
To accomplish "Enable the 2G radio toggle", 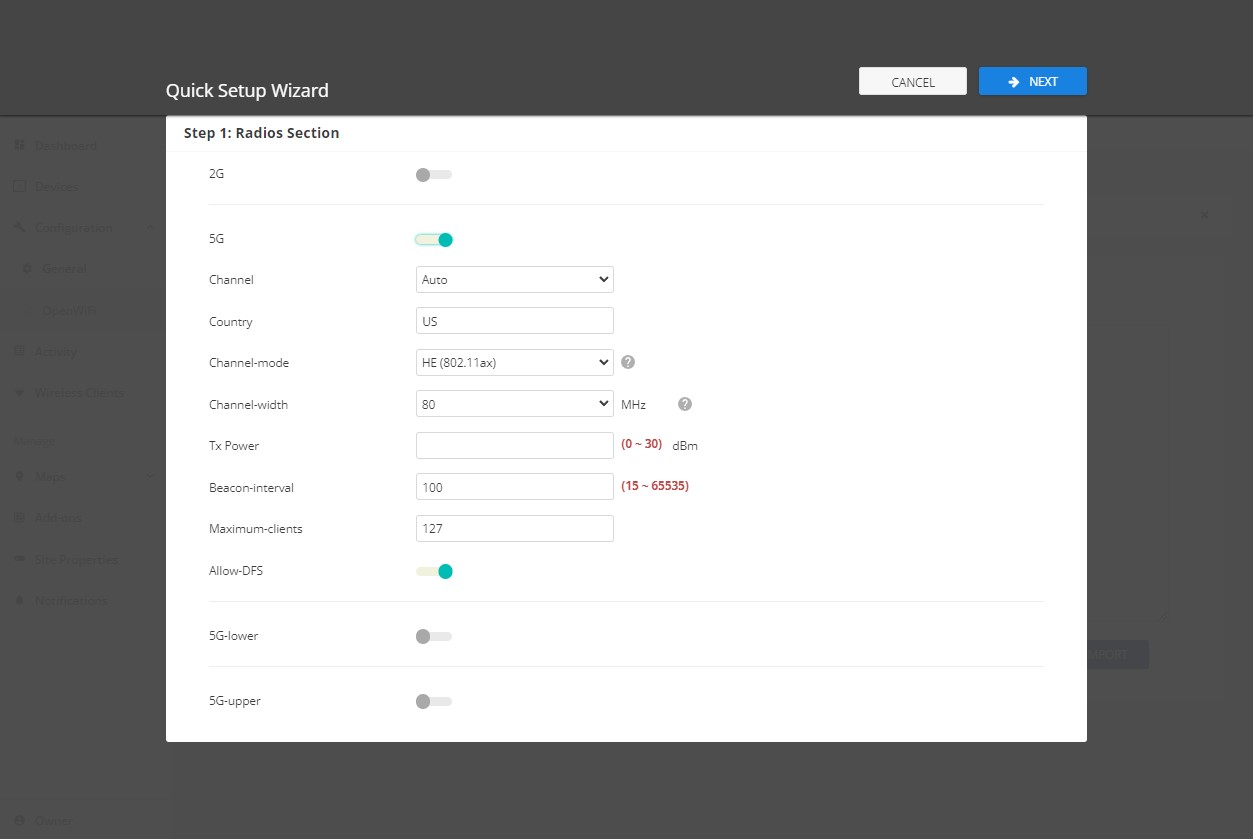I will (x=434, y=175).
